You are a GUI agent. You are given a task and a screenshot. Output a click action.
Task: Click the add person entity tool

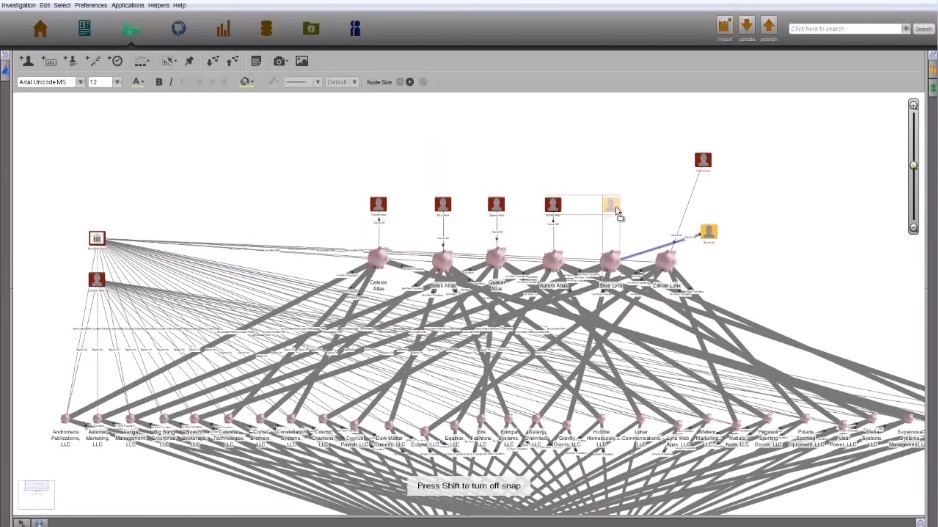point(26,60)
